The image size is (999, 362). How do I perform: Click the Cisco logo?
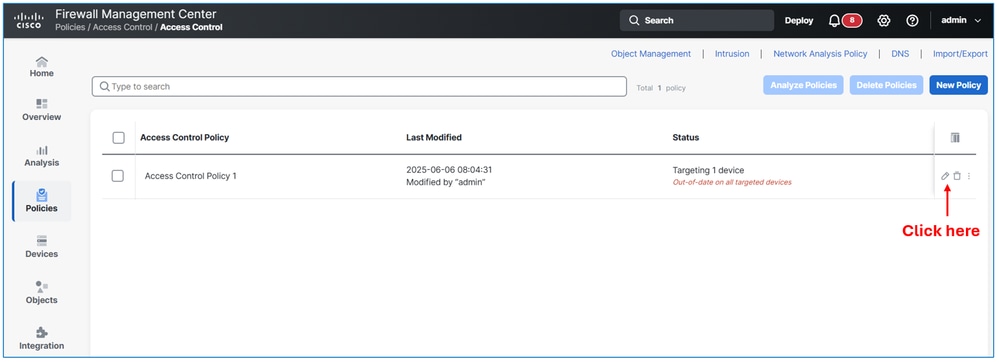pyautogui.click(x=28, y=20)
